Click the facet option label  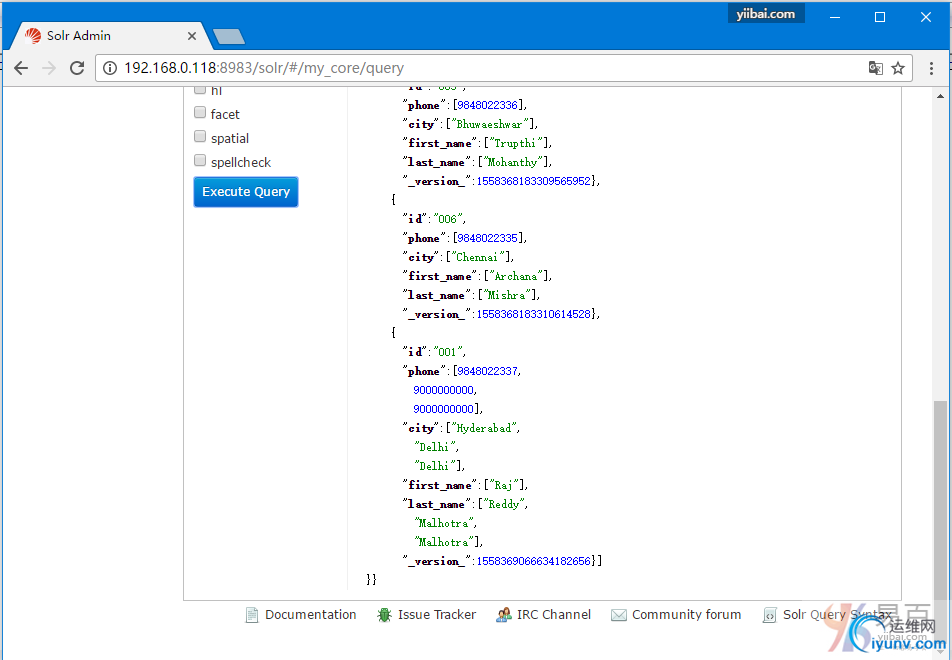[x=225, y=114]
